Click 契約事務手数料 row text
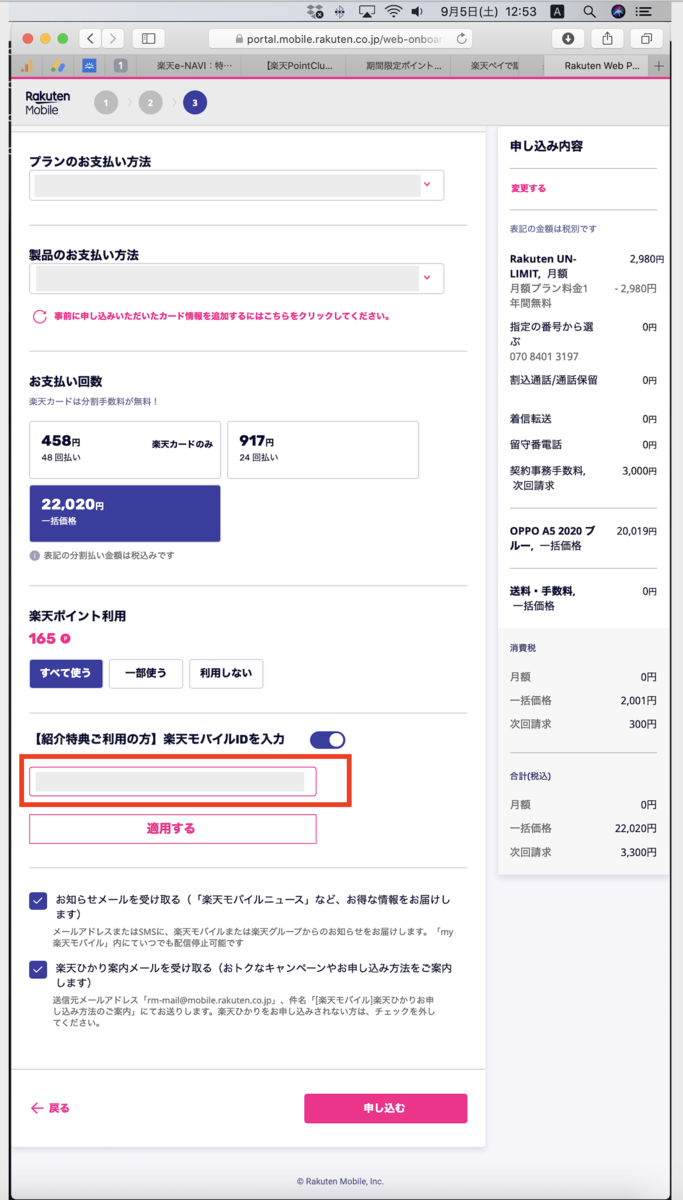Image resolution: width=683 pixels, height=1200 pixels. (x=548, y=478)
